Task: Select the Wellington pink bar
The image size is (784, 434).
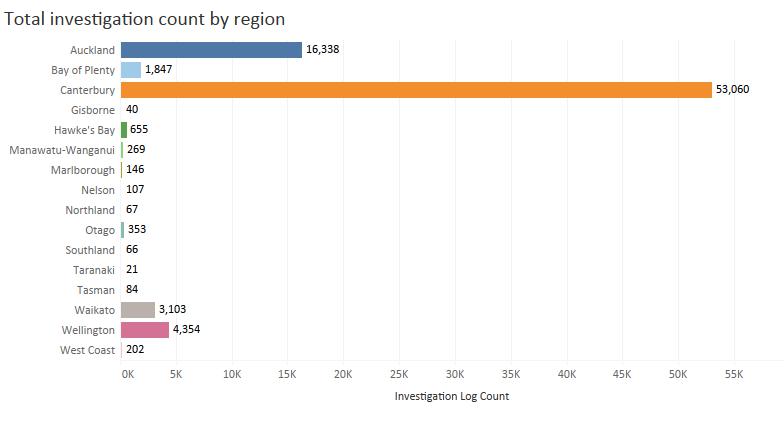Action: click(x=145, y=330)
